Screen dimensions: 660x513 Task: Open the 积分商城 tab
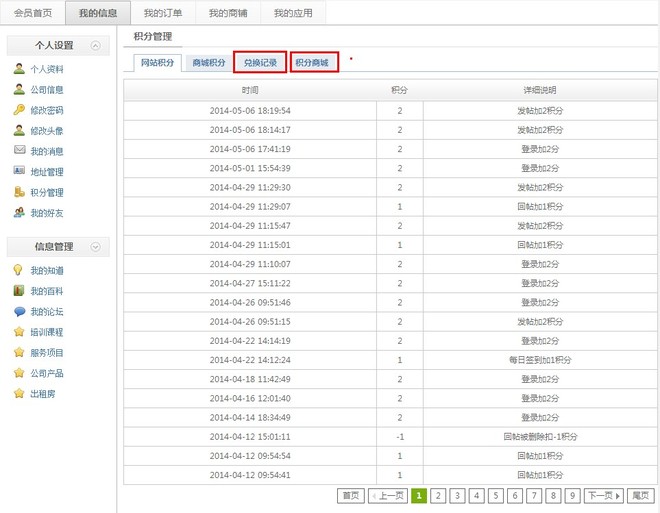(x=314, y=63)
